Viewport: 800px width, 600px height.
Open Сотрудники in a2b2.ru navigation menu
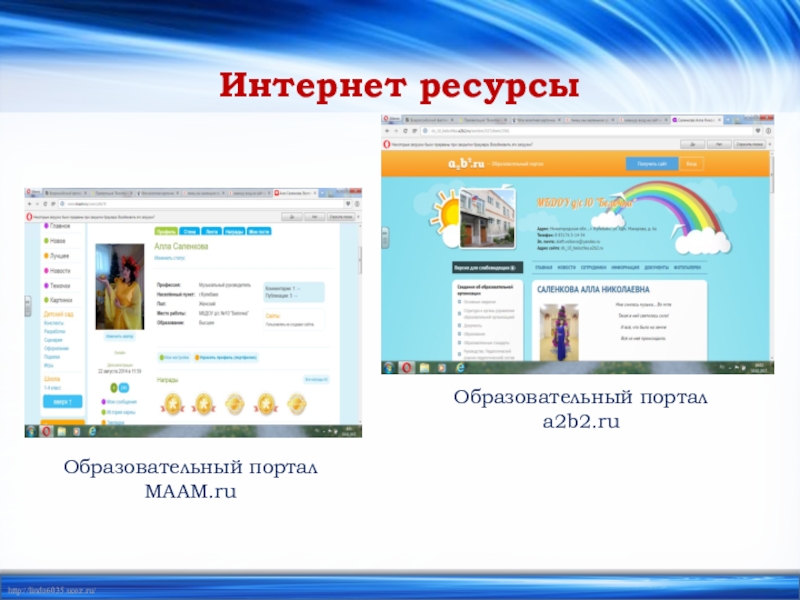click(593, 267)
